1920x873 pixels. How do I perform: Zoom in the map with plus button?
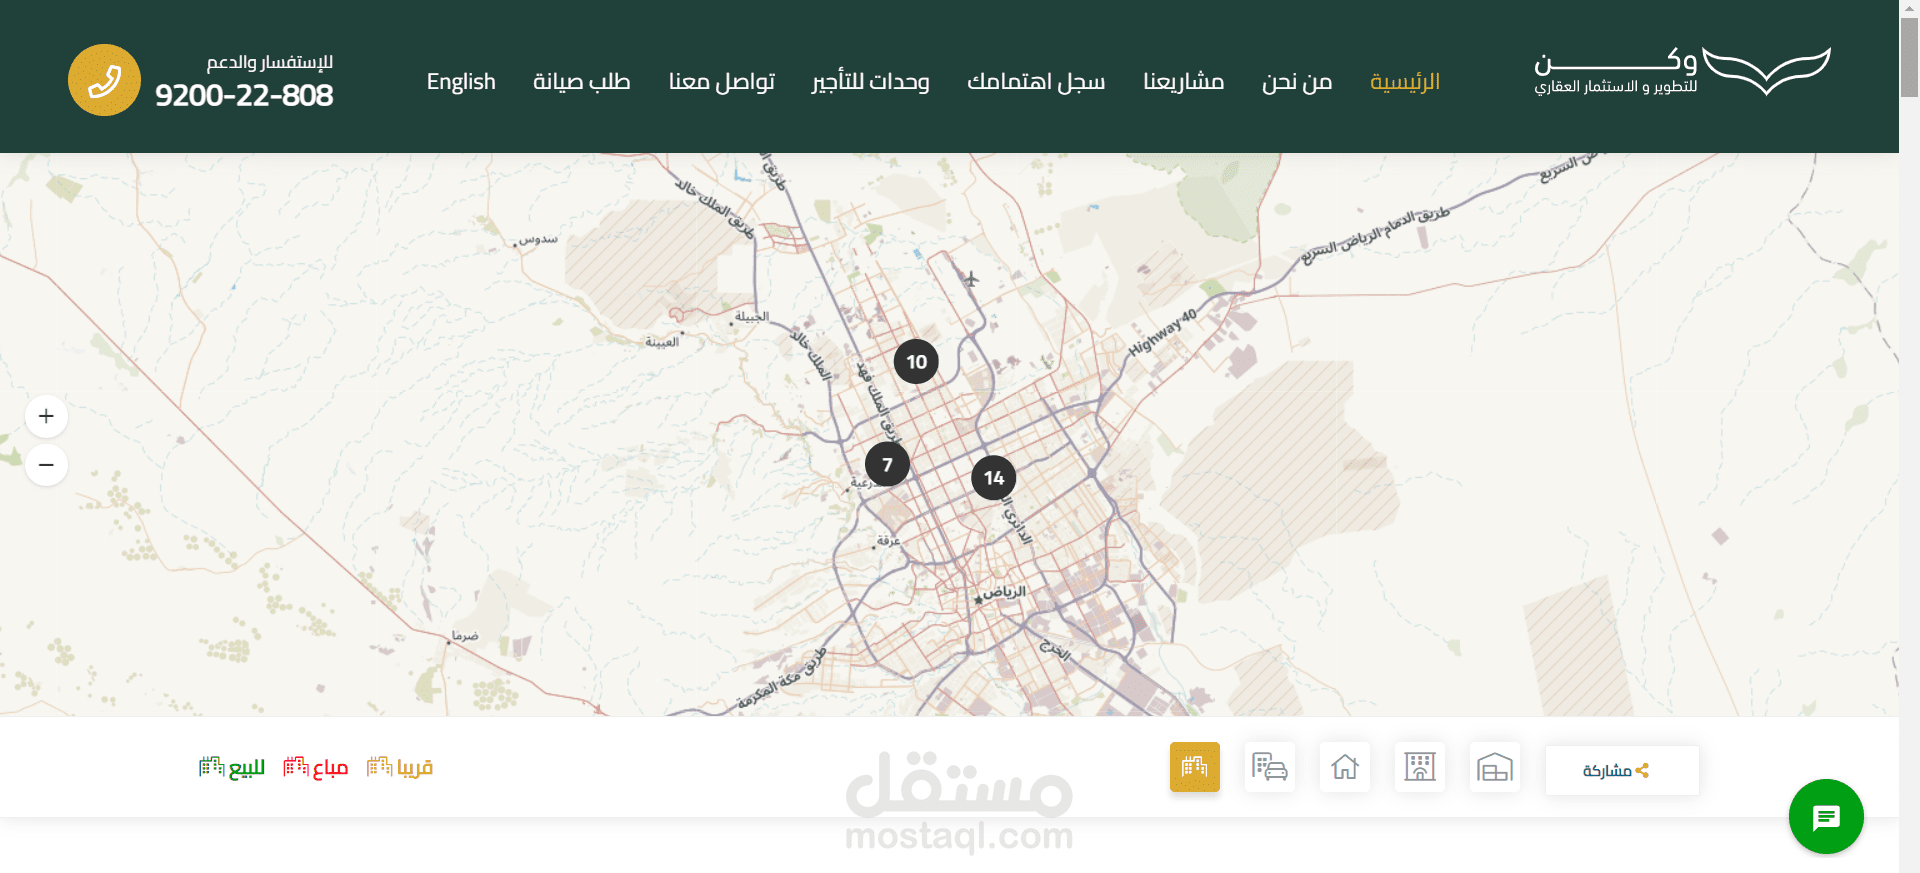(x=46, y=416)
